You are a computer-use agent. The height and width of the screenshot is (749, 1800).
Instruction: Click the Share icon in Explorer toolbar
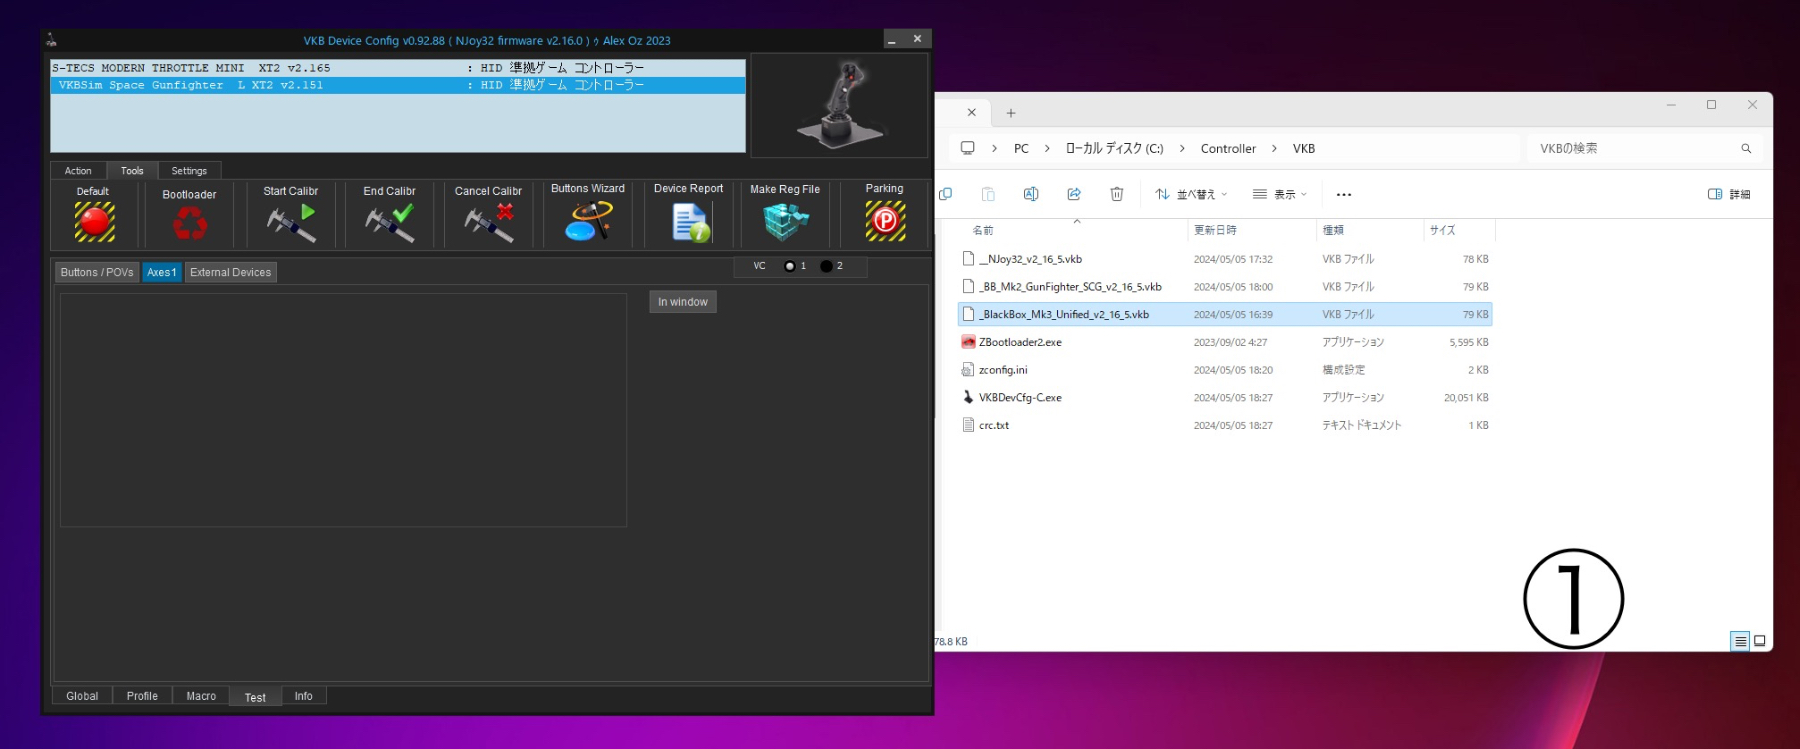click(x=1074, y=194)
